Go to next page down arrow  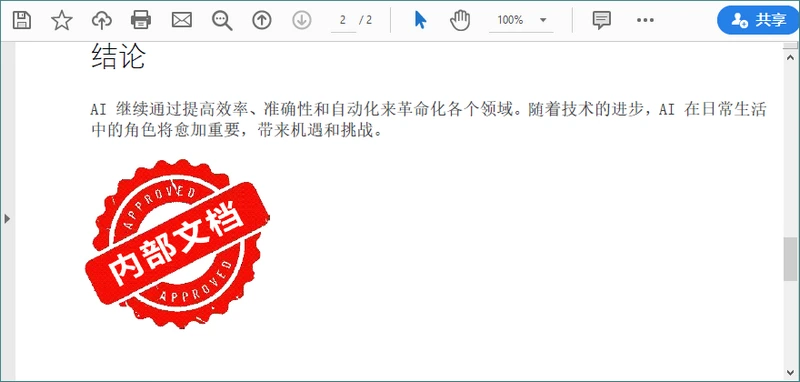pos(302,20)
